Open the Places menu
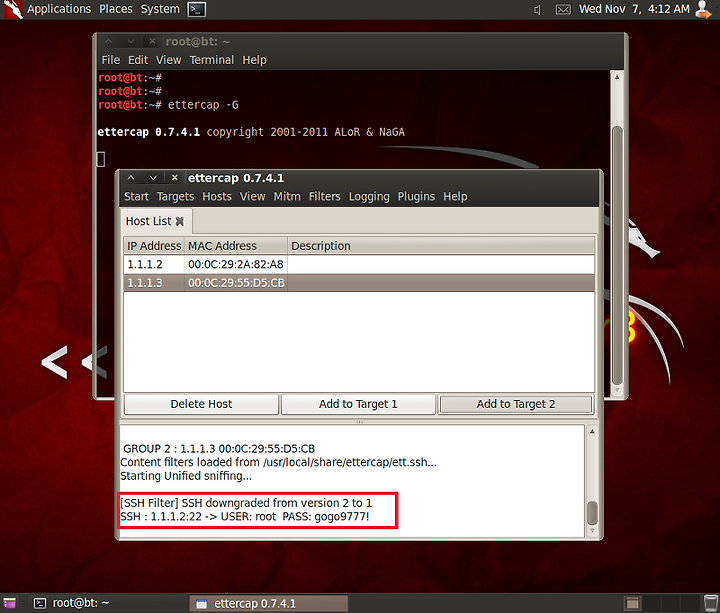Viewport: 720px width, 613px height. pyautogui.click(x=116, y=9)
